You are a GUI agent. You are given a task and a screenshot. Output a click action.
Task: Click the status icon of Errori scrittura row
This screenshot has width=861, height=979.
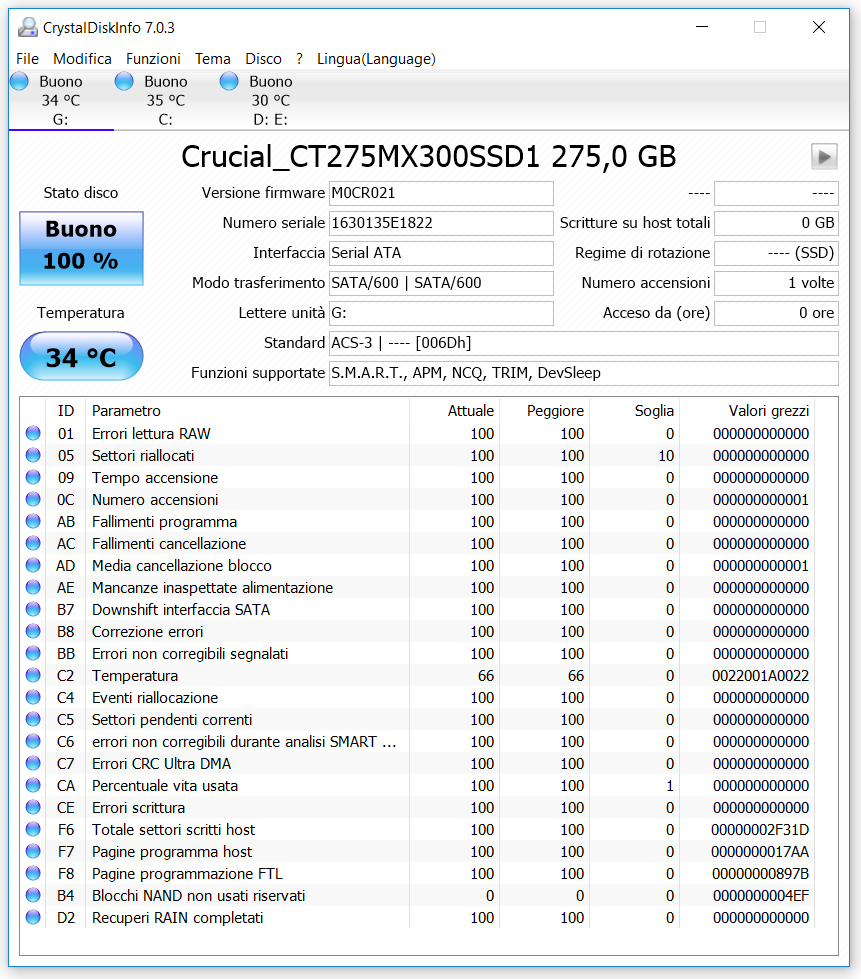(33, 807)
